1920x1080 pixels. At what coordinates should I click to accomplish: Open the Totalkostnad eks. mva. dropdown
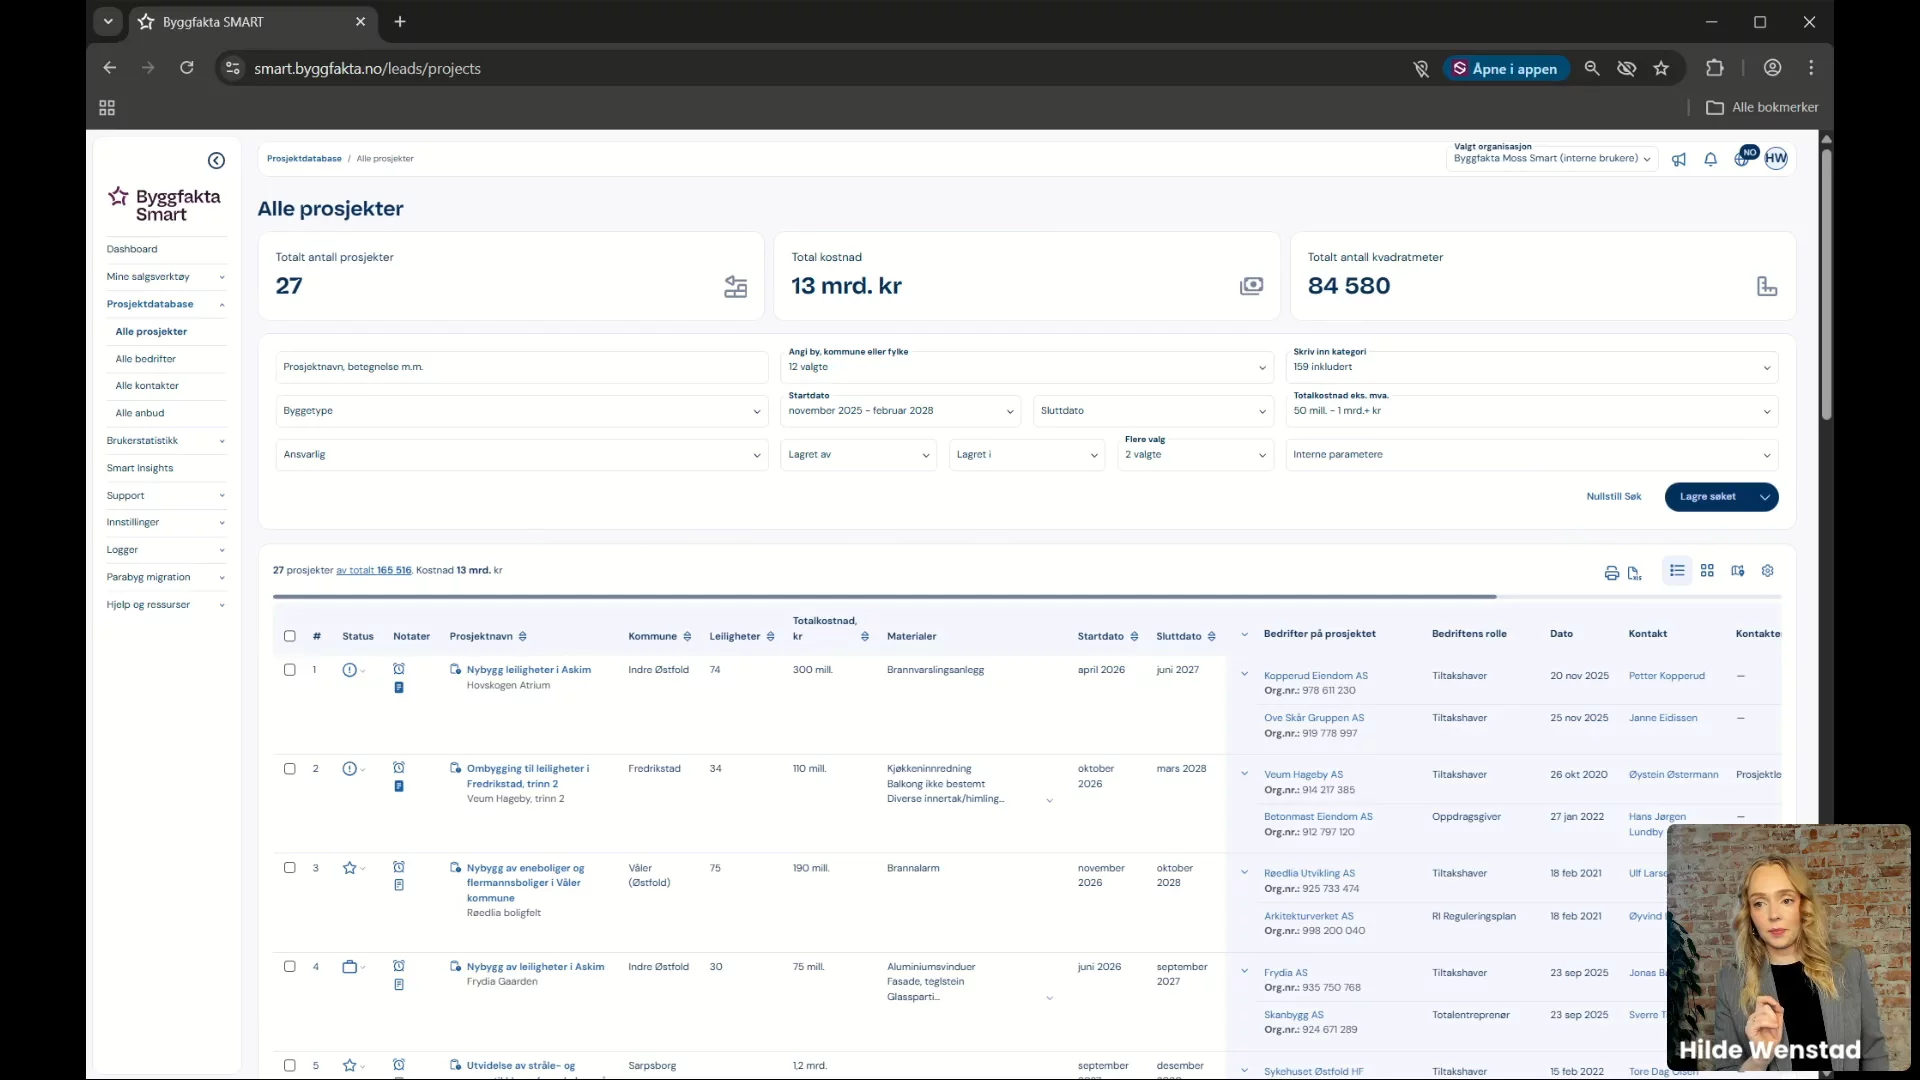point(1530,411)
